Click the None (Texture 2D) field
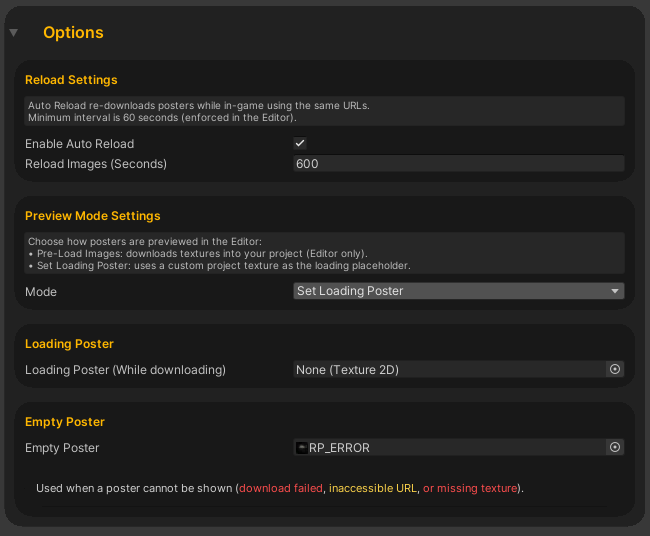 (450, 369)
